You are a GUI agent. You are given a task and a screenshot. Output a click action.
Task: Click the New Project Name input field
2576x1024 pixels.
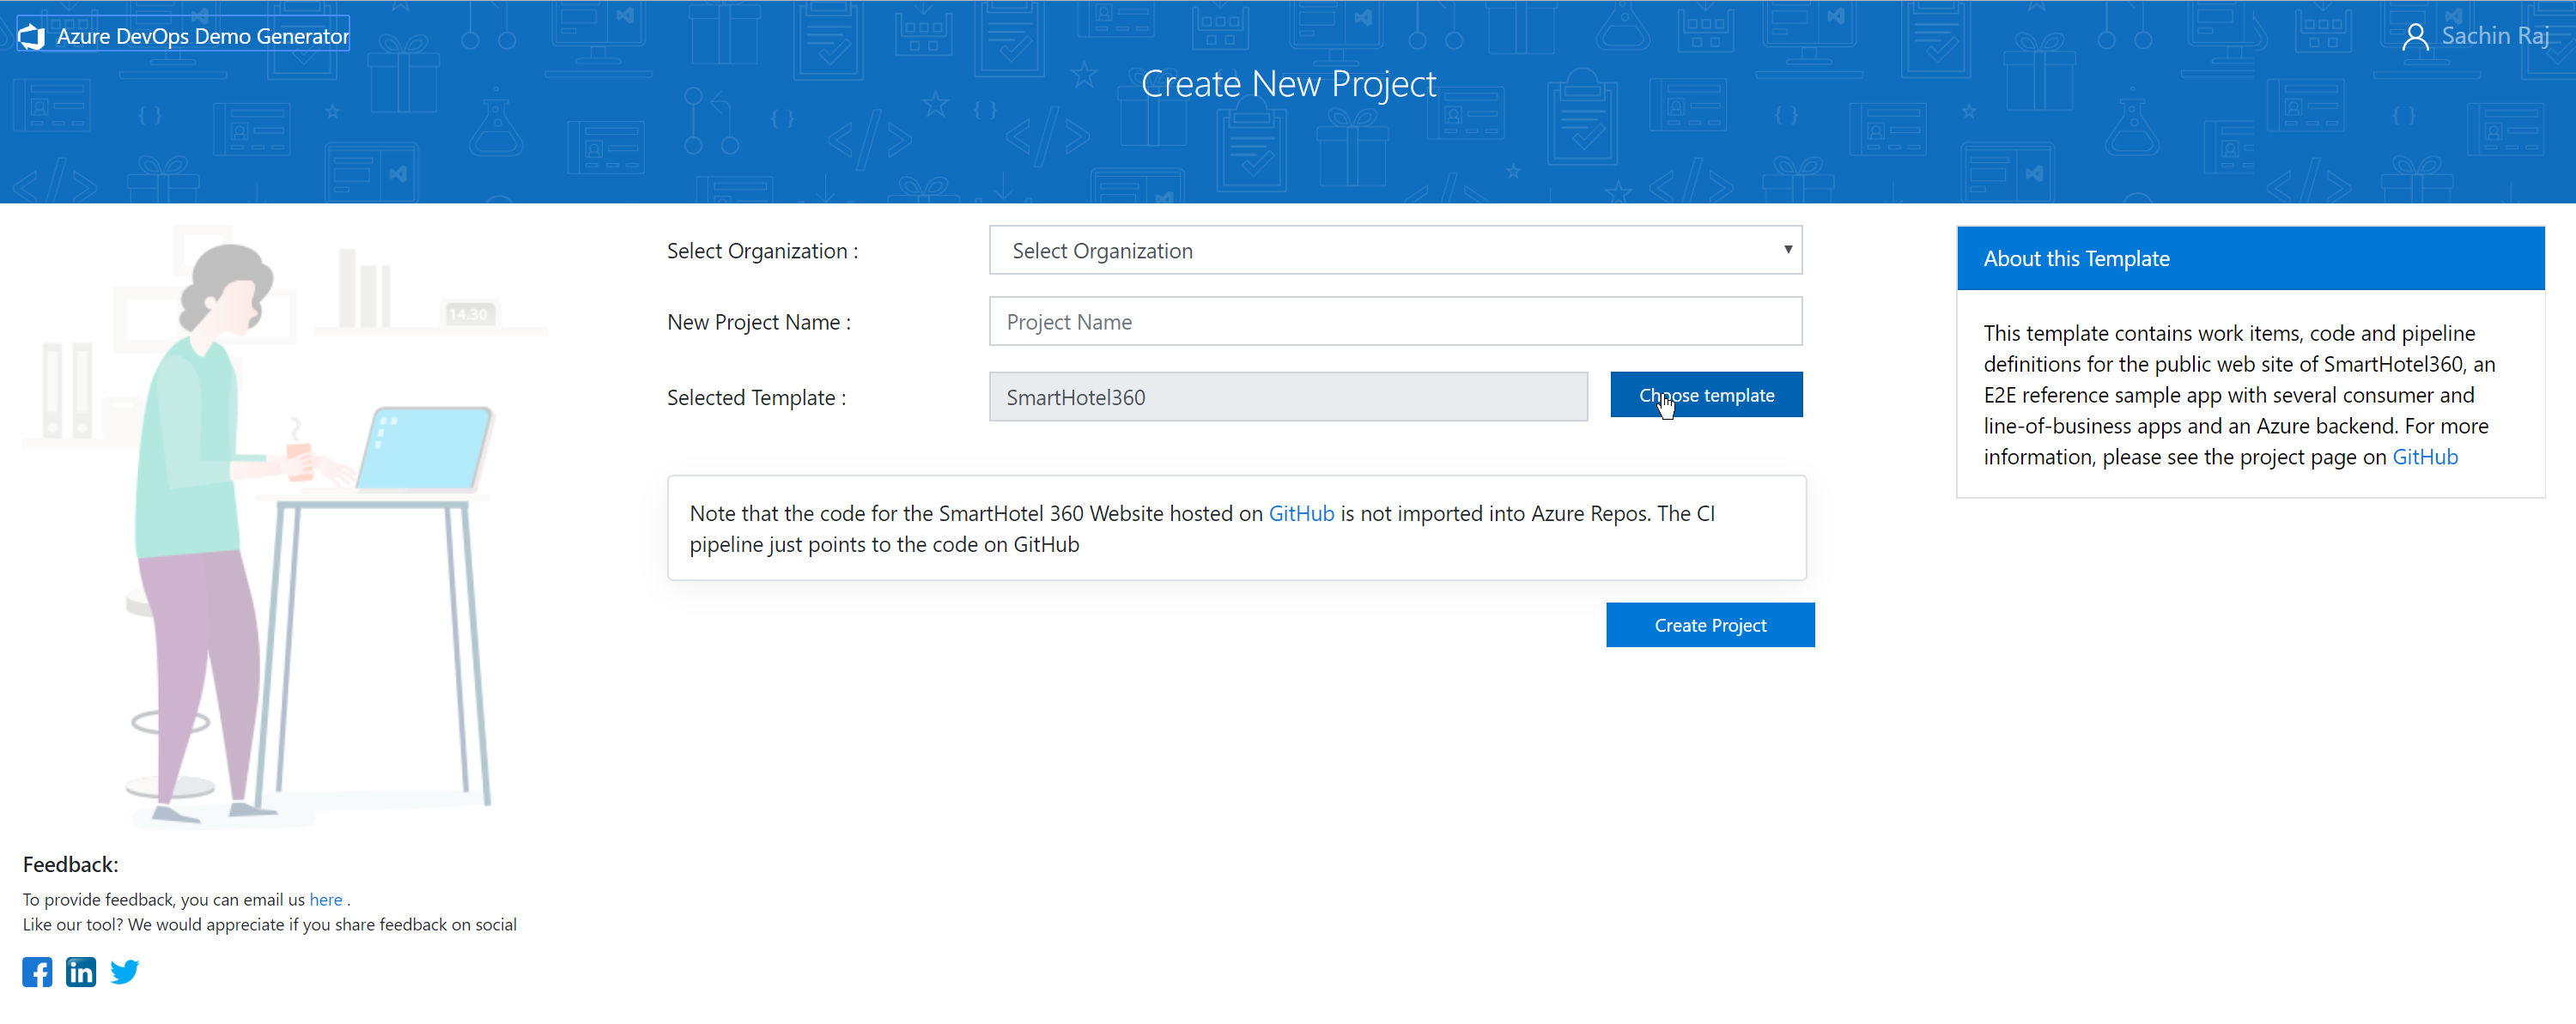1393,322
